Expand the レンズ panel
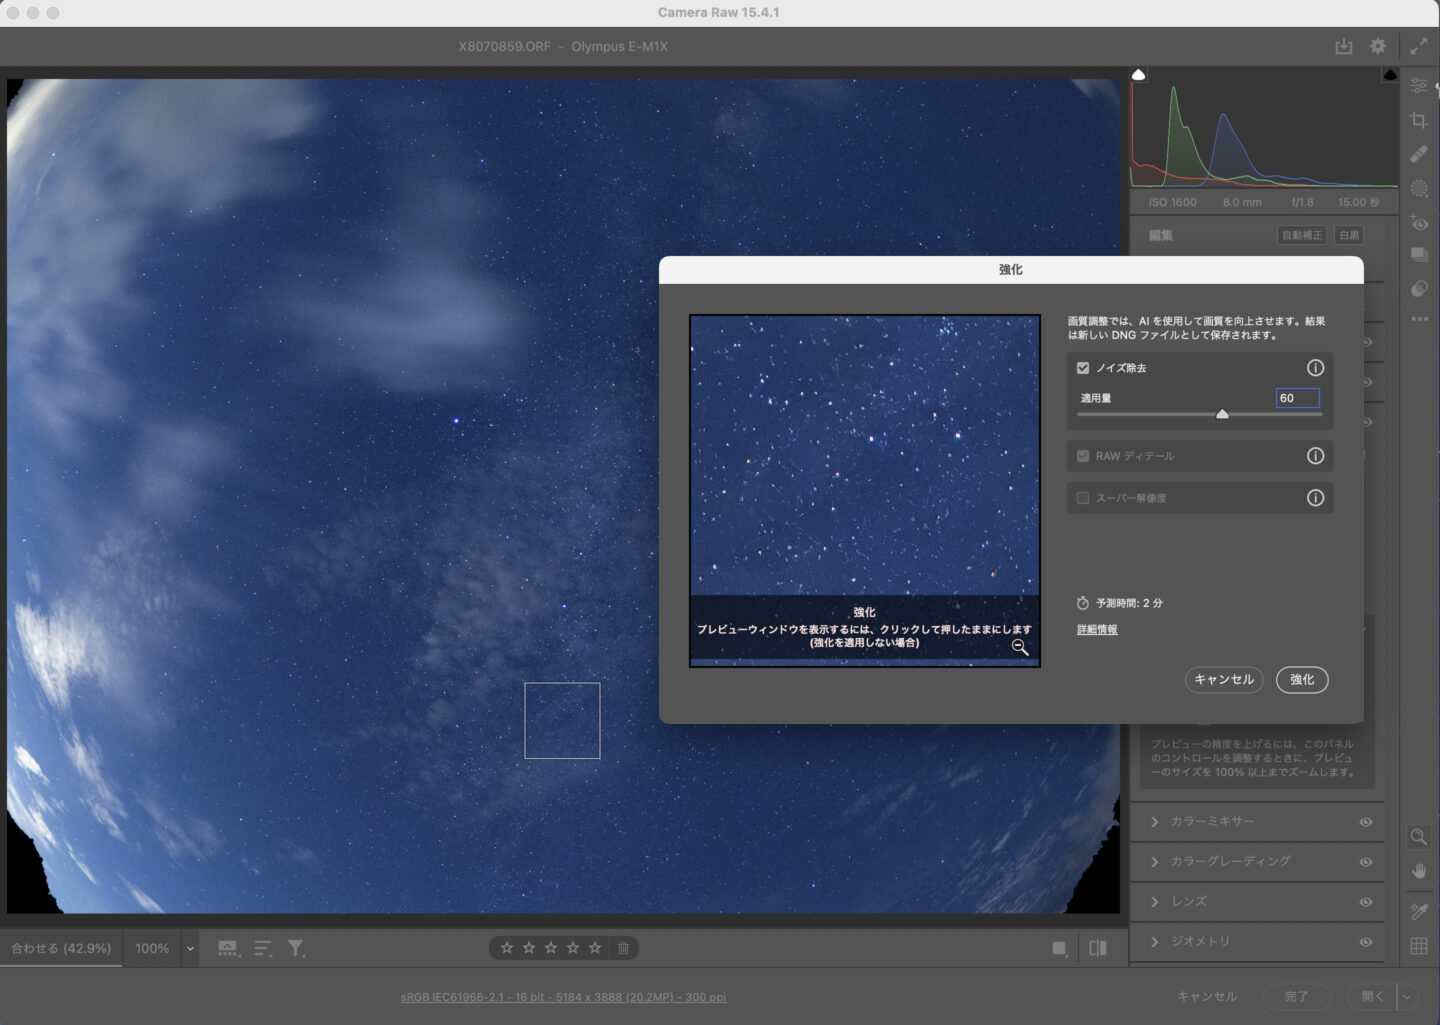Screen dimensions: 1440x1025 coord(1155,901)
